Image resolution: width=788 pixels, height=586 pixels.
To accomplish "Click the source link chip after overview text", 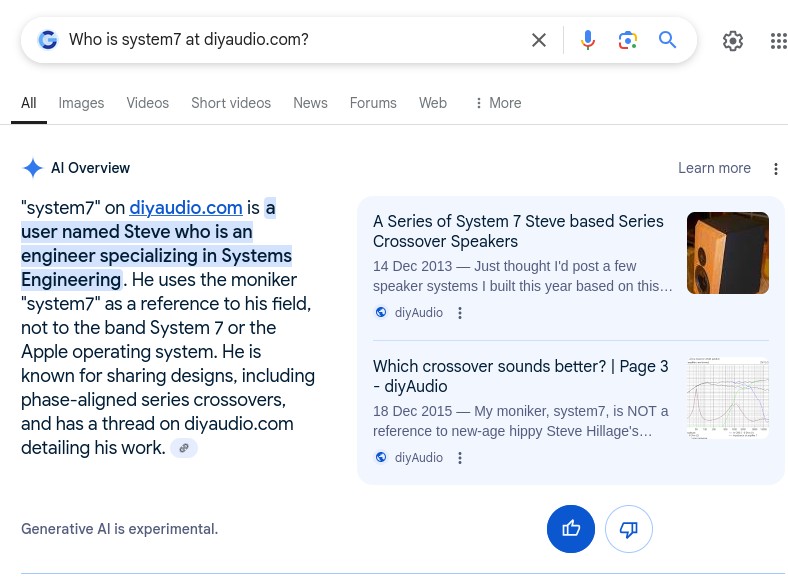I will pos(184,448).
